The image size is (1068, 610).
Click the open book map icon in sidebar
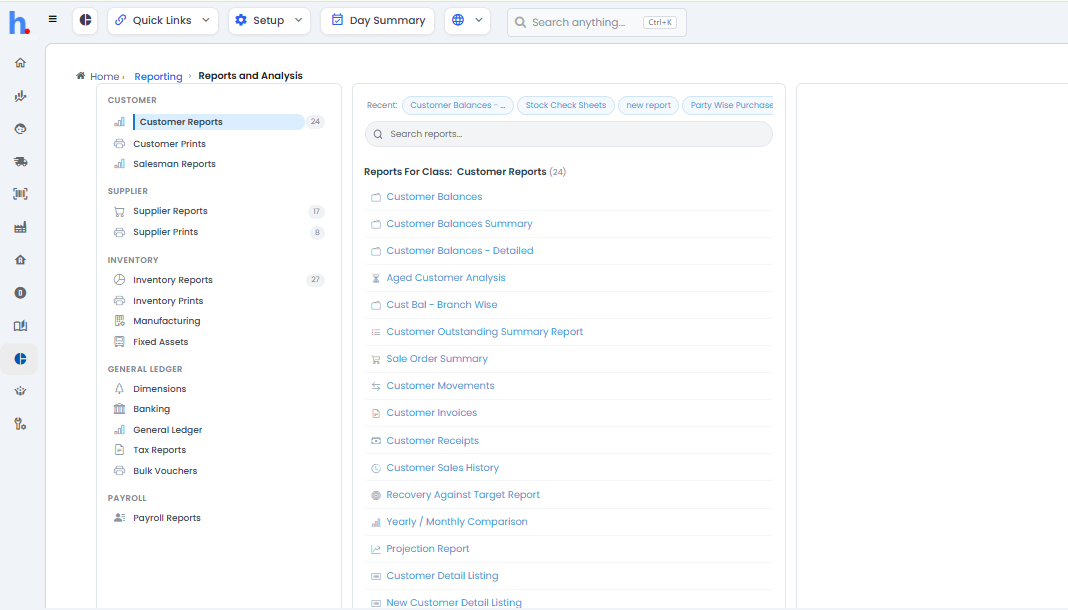click(x=20, y=325)
